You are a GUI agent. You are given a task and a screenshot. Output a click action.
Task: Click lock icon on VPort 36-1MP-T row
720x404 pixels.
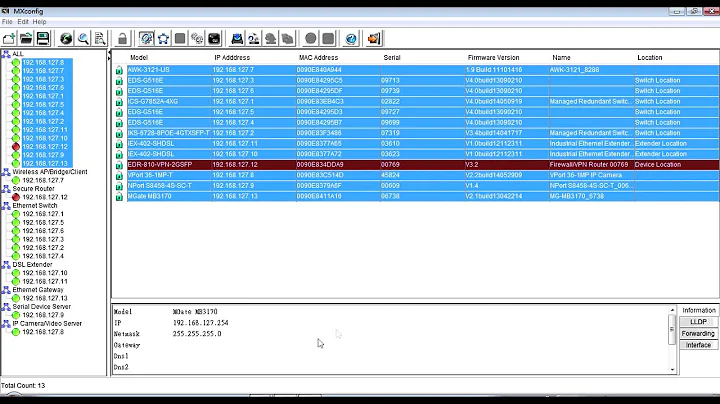point(119,175)
